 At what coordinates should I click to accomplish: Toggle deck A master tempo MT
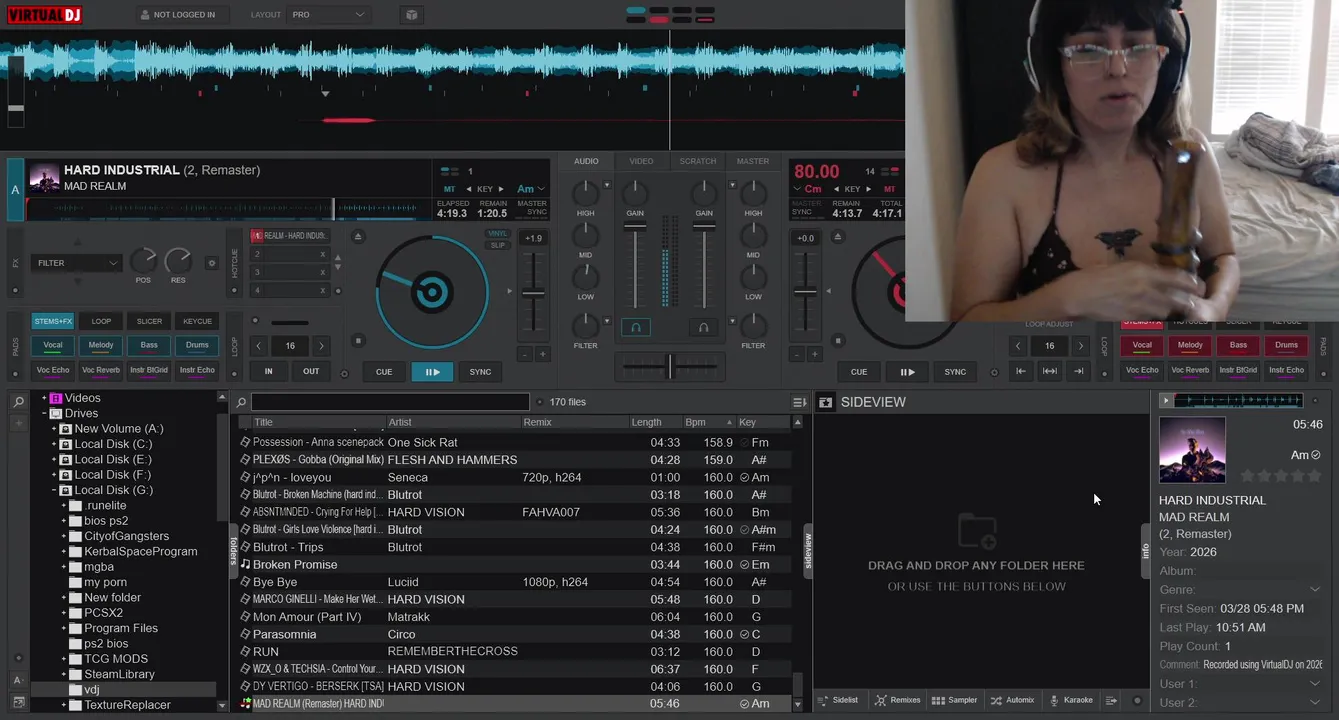pyautogui.click(x=450, y=189)
